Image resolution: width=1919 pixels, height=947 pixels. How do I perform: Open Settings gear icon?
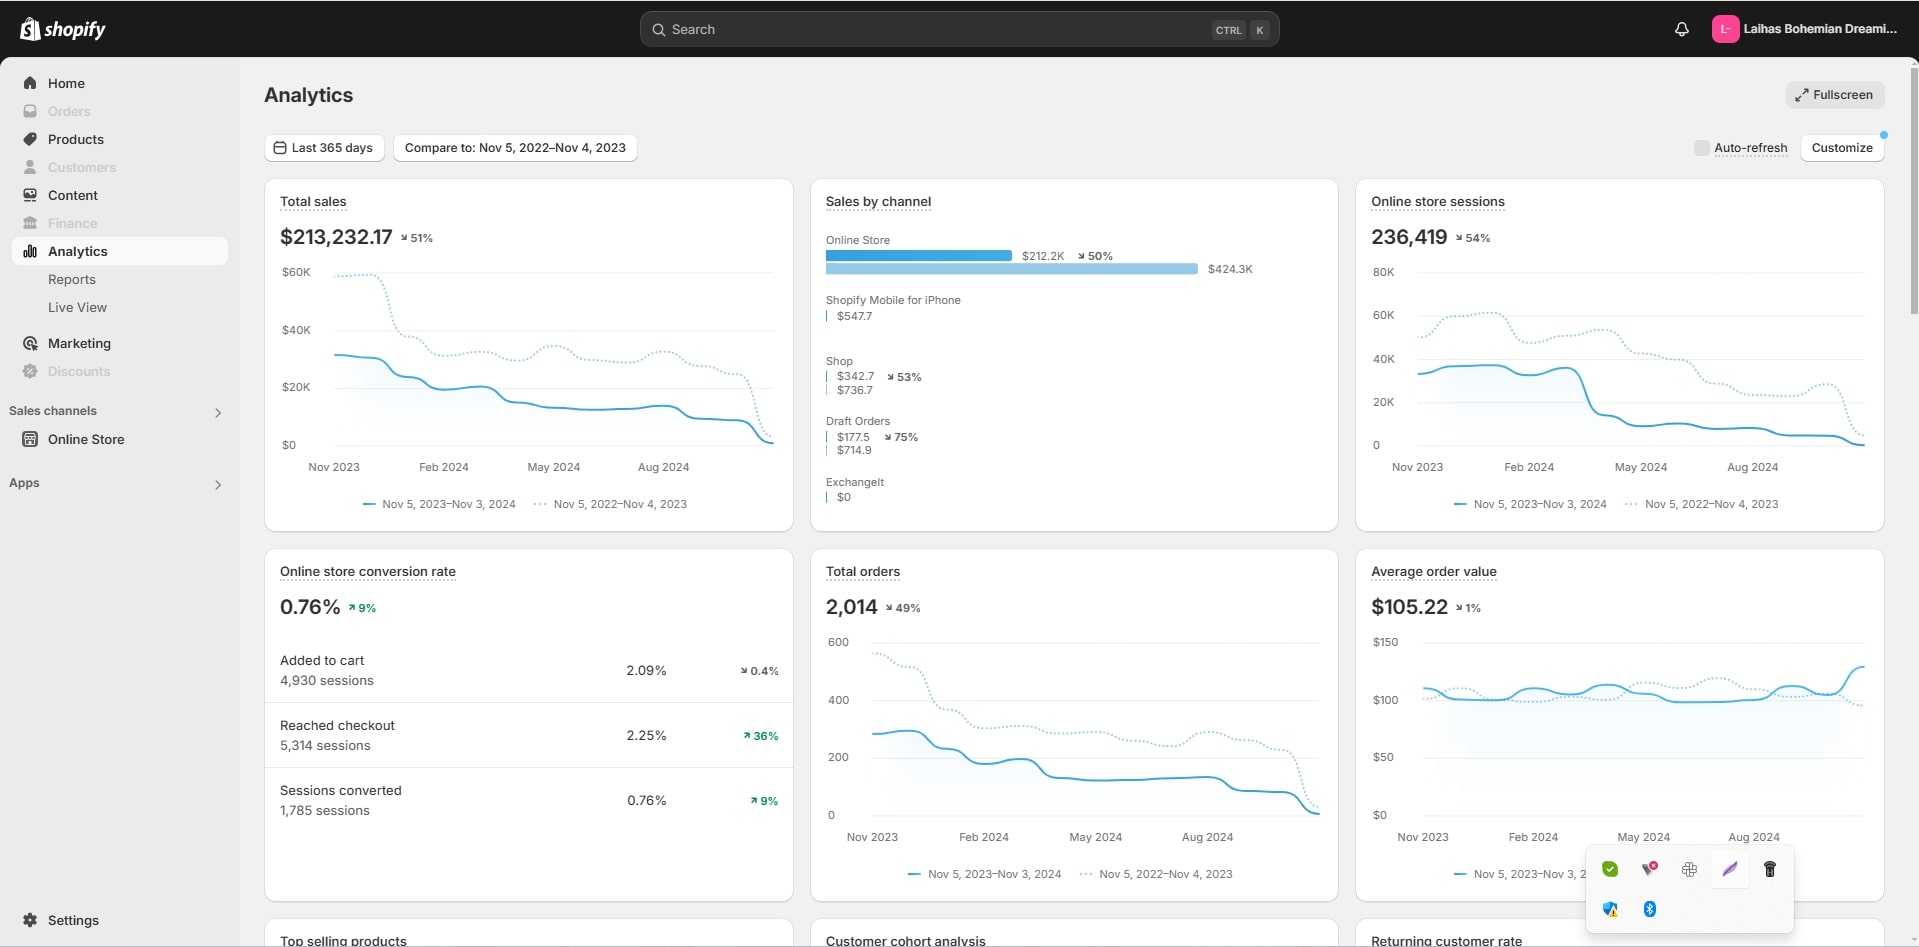(30, 920)
